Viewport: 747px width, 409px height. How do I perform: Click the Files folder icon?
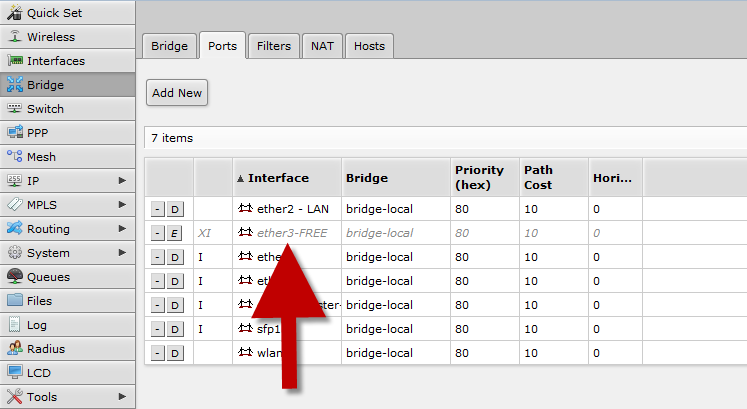15,300
